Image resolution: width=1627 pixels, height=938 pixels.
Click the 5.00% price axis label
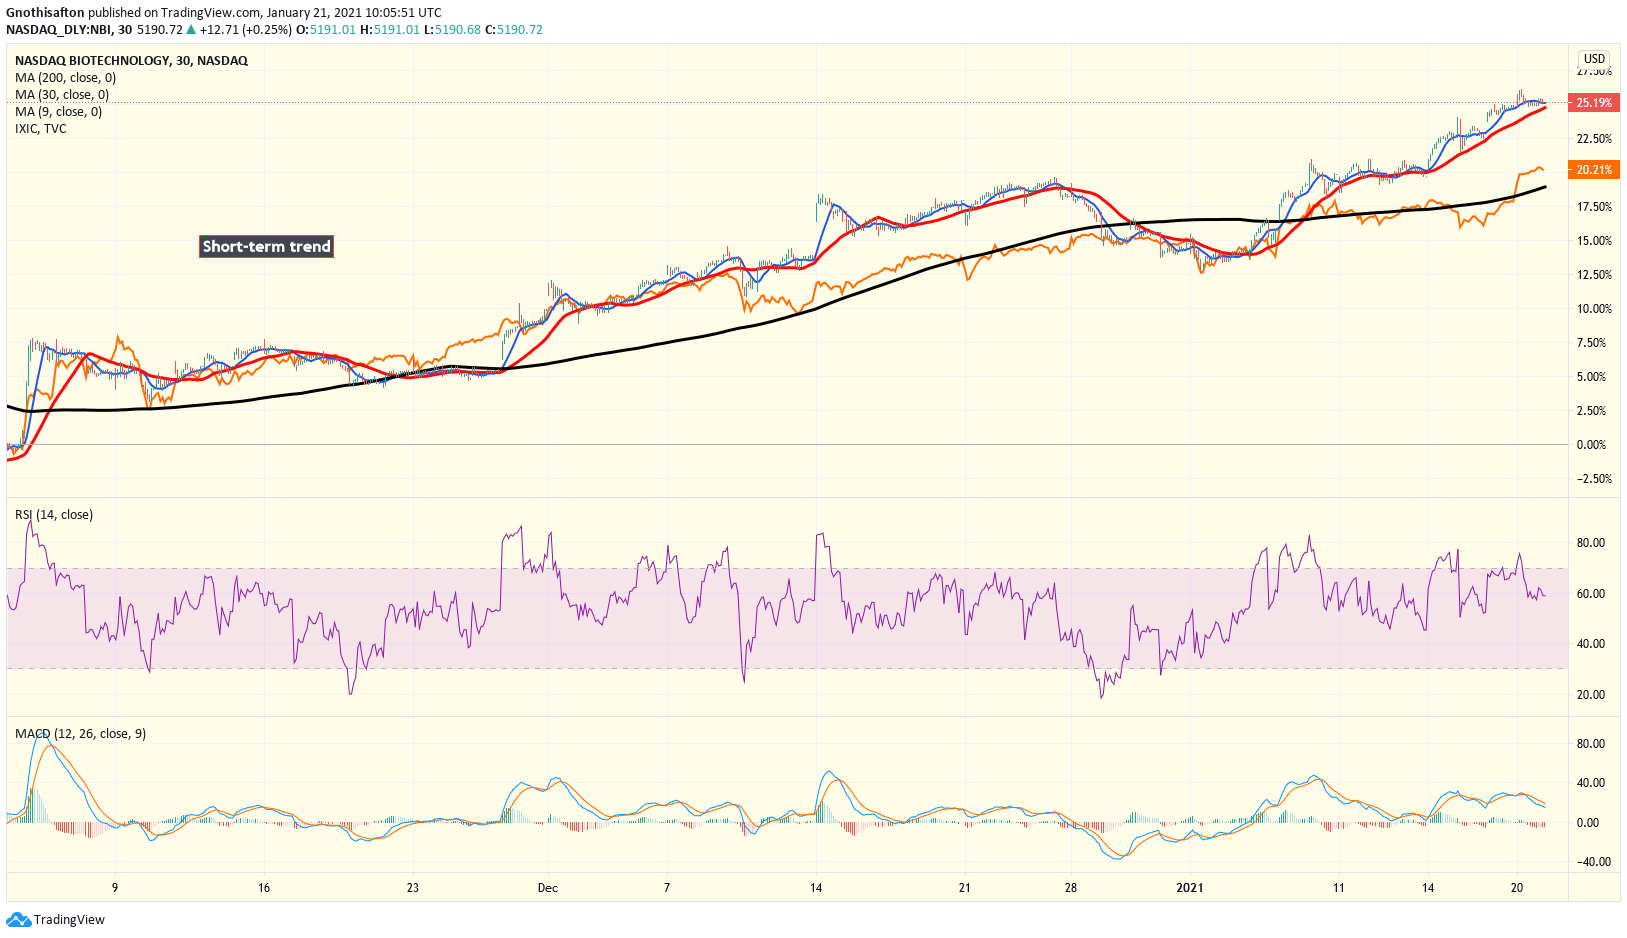click(x=1591, y=377)
